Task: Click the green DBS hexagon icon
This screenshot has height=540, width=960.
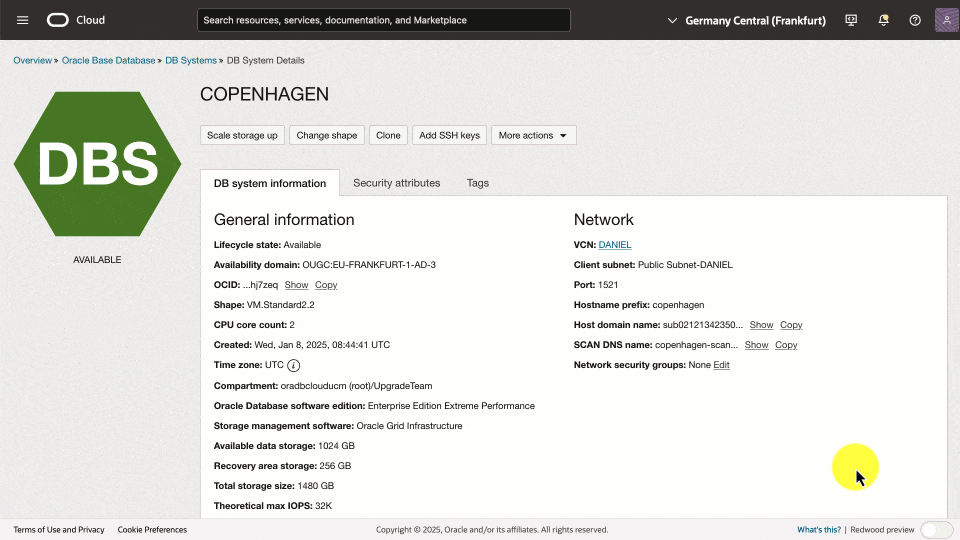Action: [97, 163]
